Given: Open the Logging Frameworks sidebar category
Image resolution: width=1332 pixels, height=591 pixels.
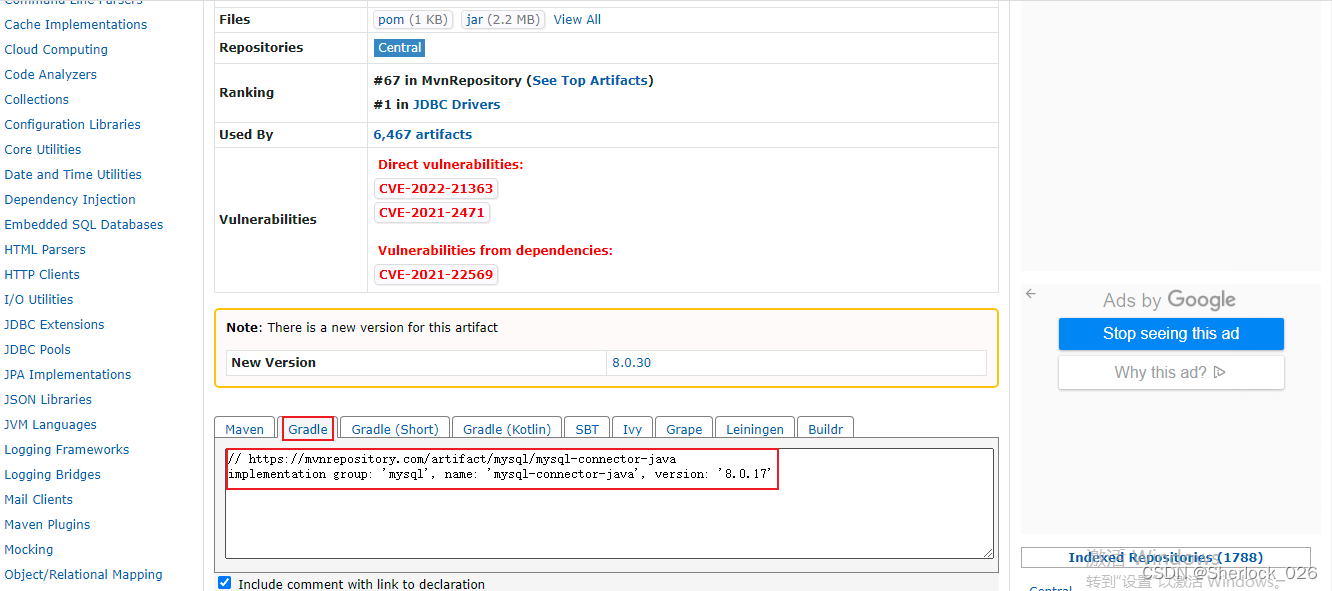Looking at the screenshot, I should coord(66,449).
